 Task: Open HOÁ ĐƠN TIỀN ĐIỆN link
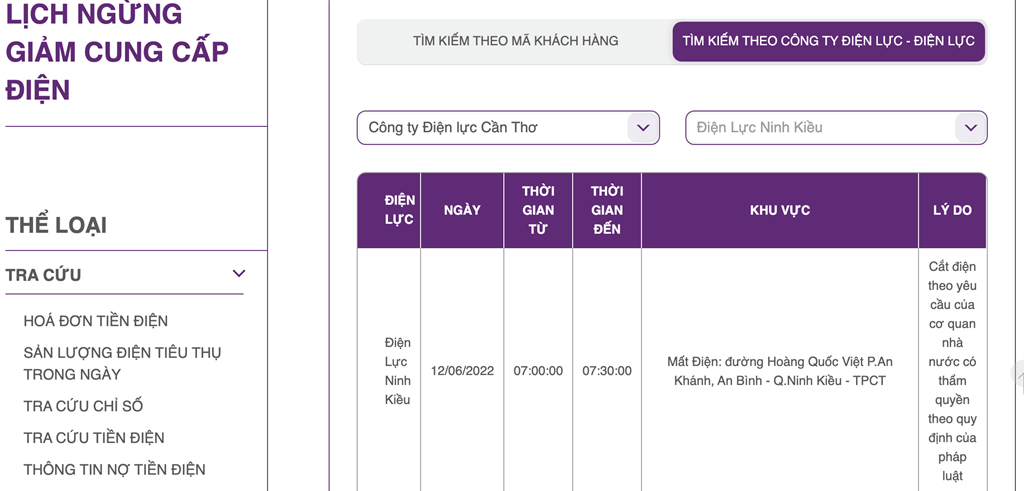96,321
